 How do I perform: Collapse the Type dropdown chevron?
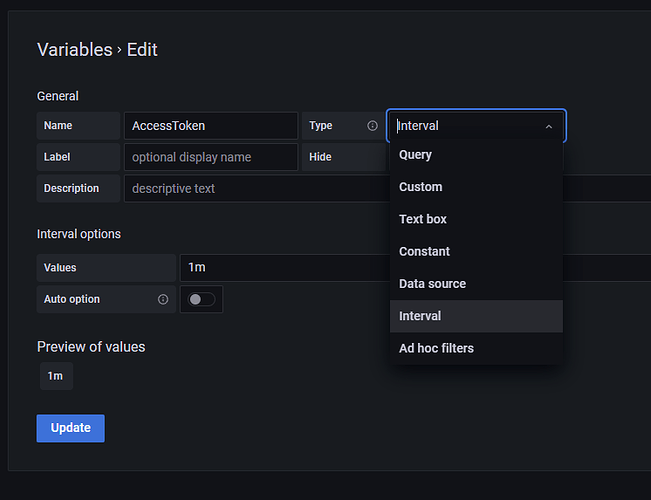coord(548,126)
